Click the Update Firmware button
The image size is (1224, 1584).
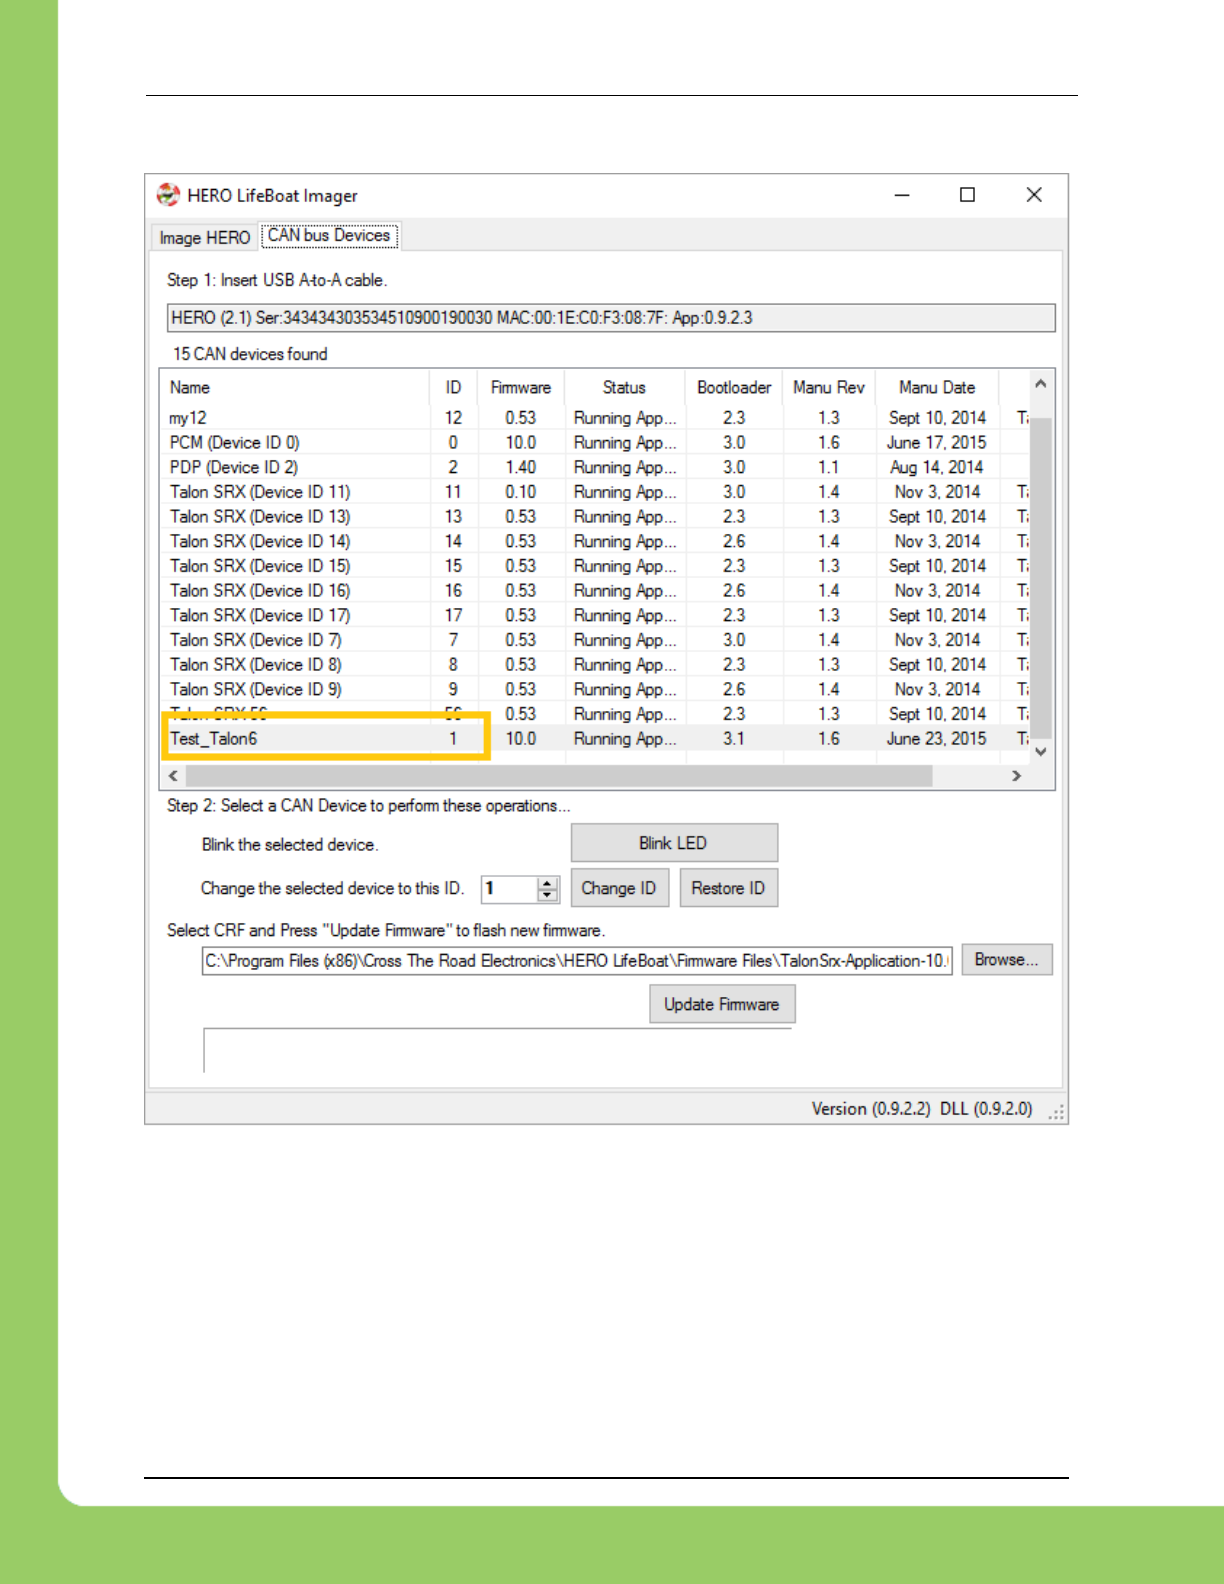pyautogui.click(x=722, y=1004)
